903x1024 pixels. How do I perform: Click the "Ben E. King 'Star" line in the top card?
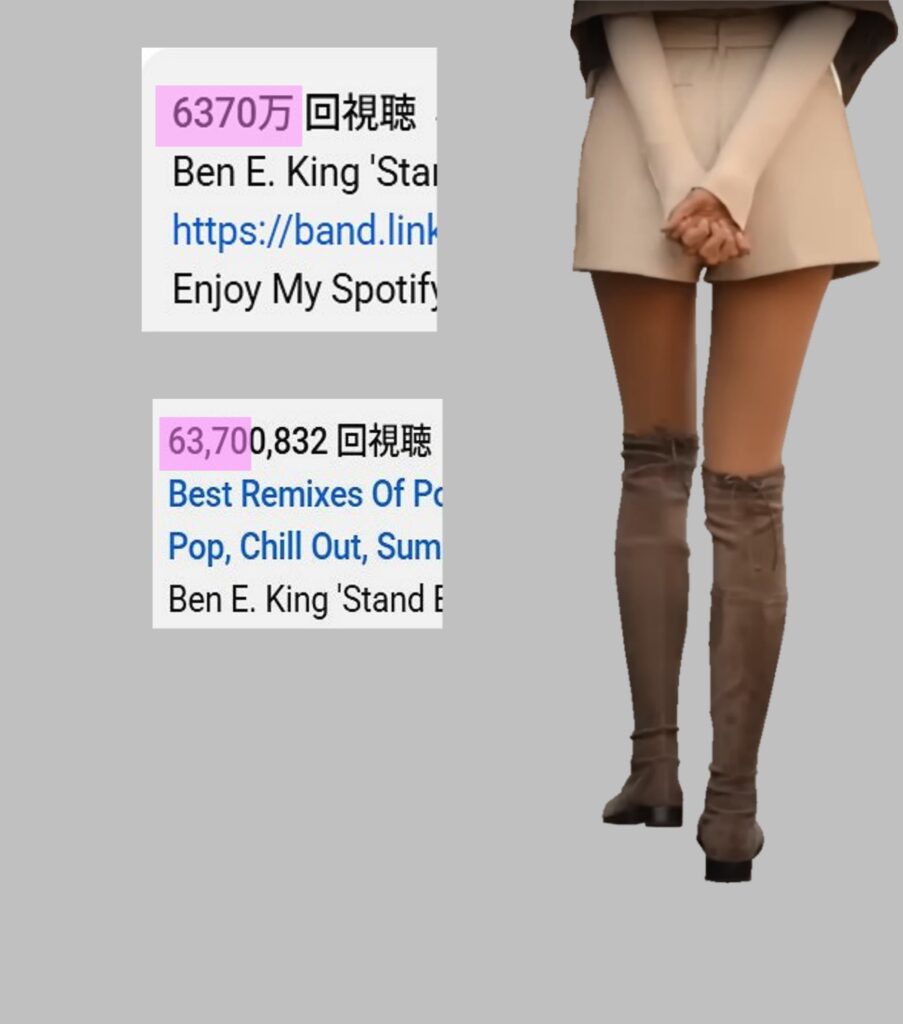(x=304, y=173)
